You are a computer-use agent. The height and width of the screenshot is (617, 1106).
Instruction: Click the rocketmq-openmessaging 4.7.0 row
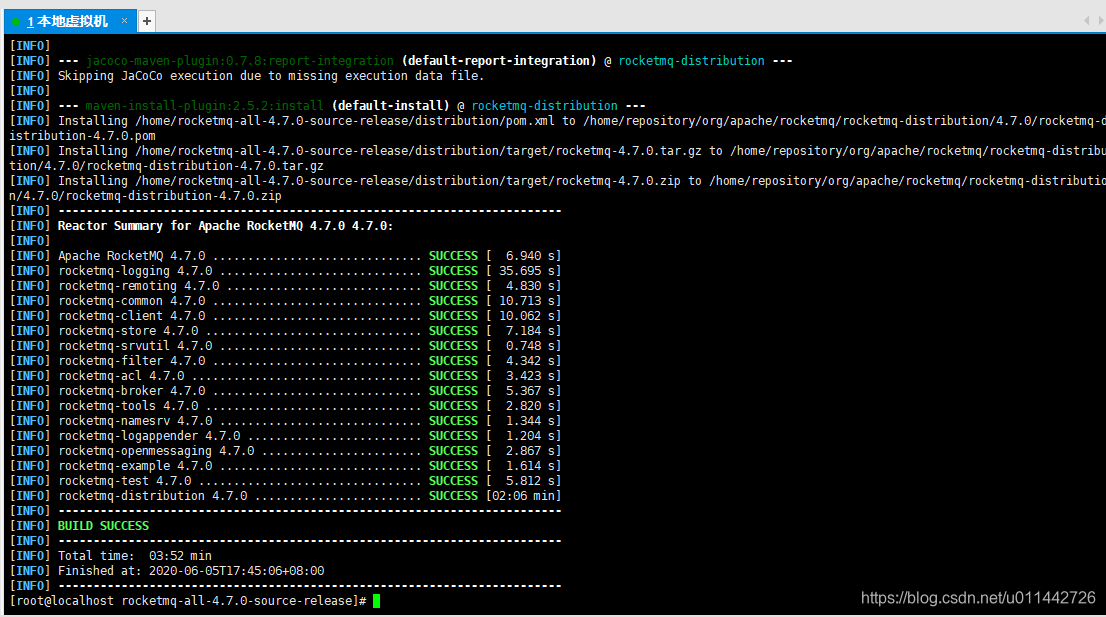coord(285,451)
